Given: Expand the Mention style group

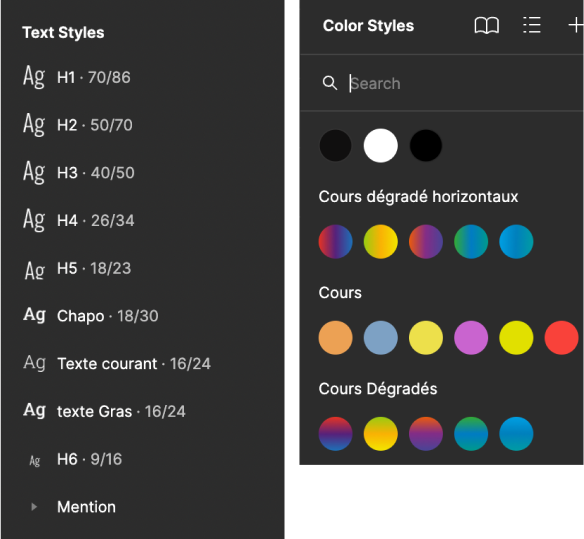Looking at the screenshot, I should 34,507.
